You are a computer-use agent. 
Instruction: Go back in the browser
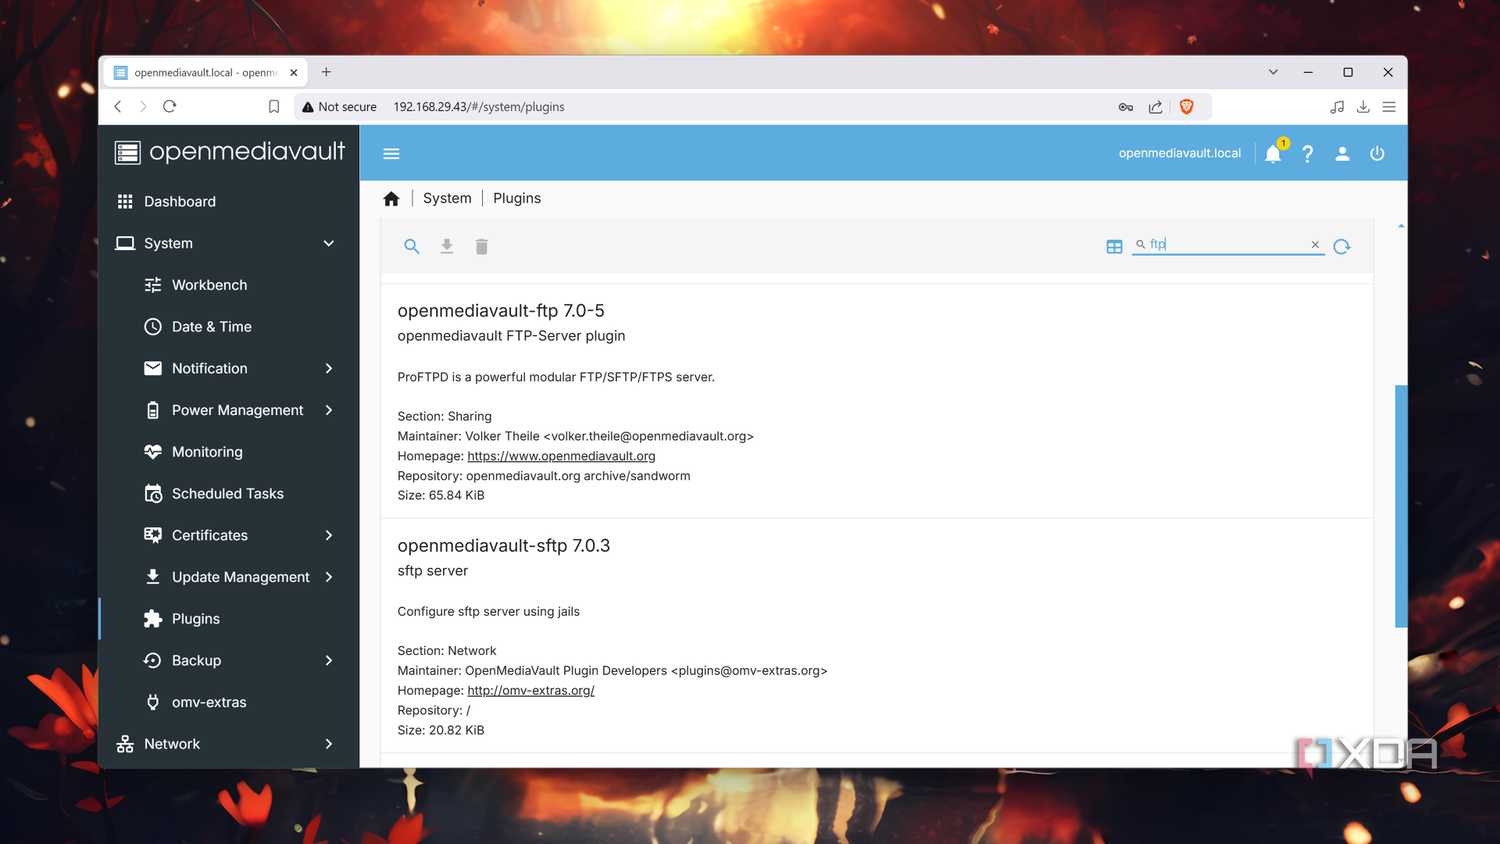coord(118,106)
